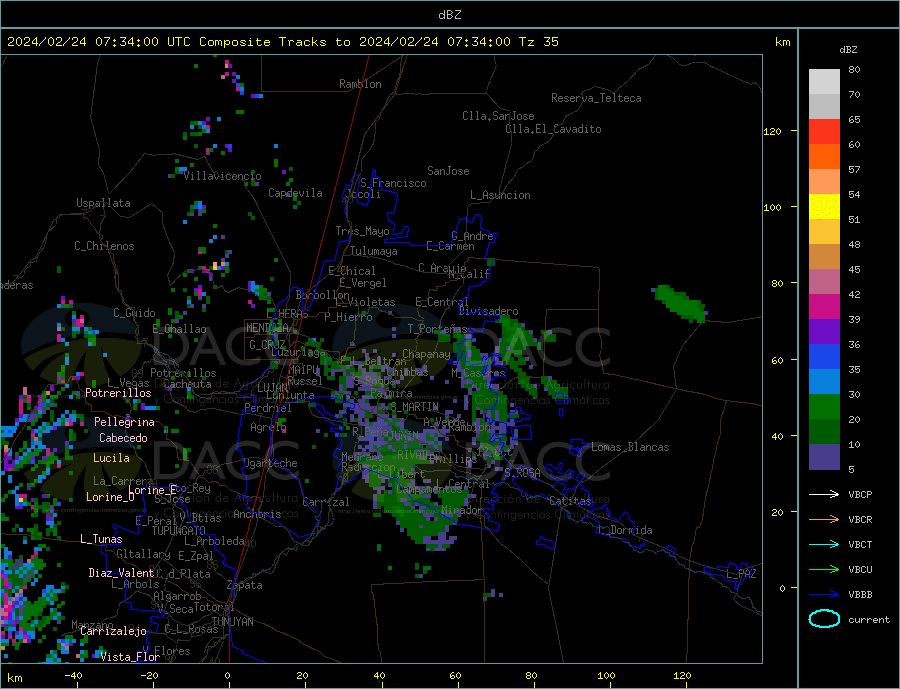Viewport: 900px width, 689px height.
Task: Click the dBZ title at top center
Action: [x=449, y=15]
